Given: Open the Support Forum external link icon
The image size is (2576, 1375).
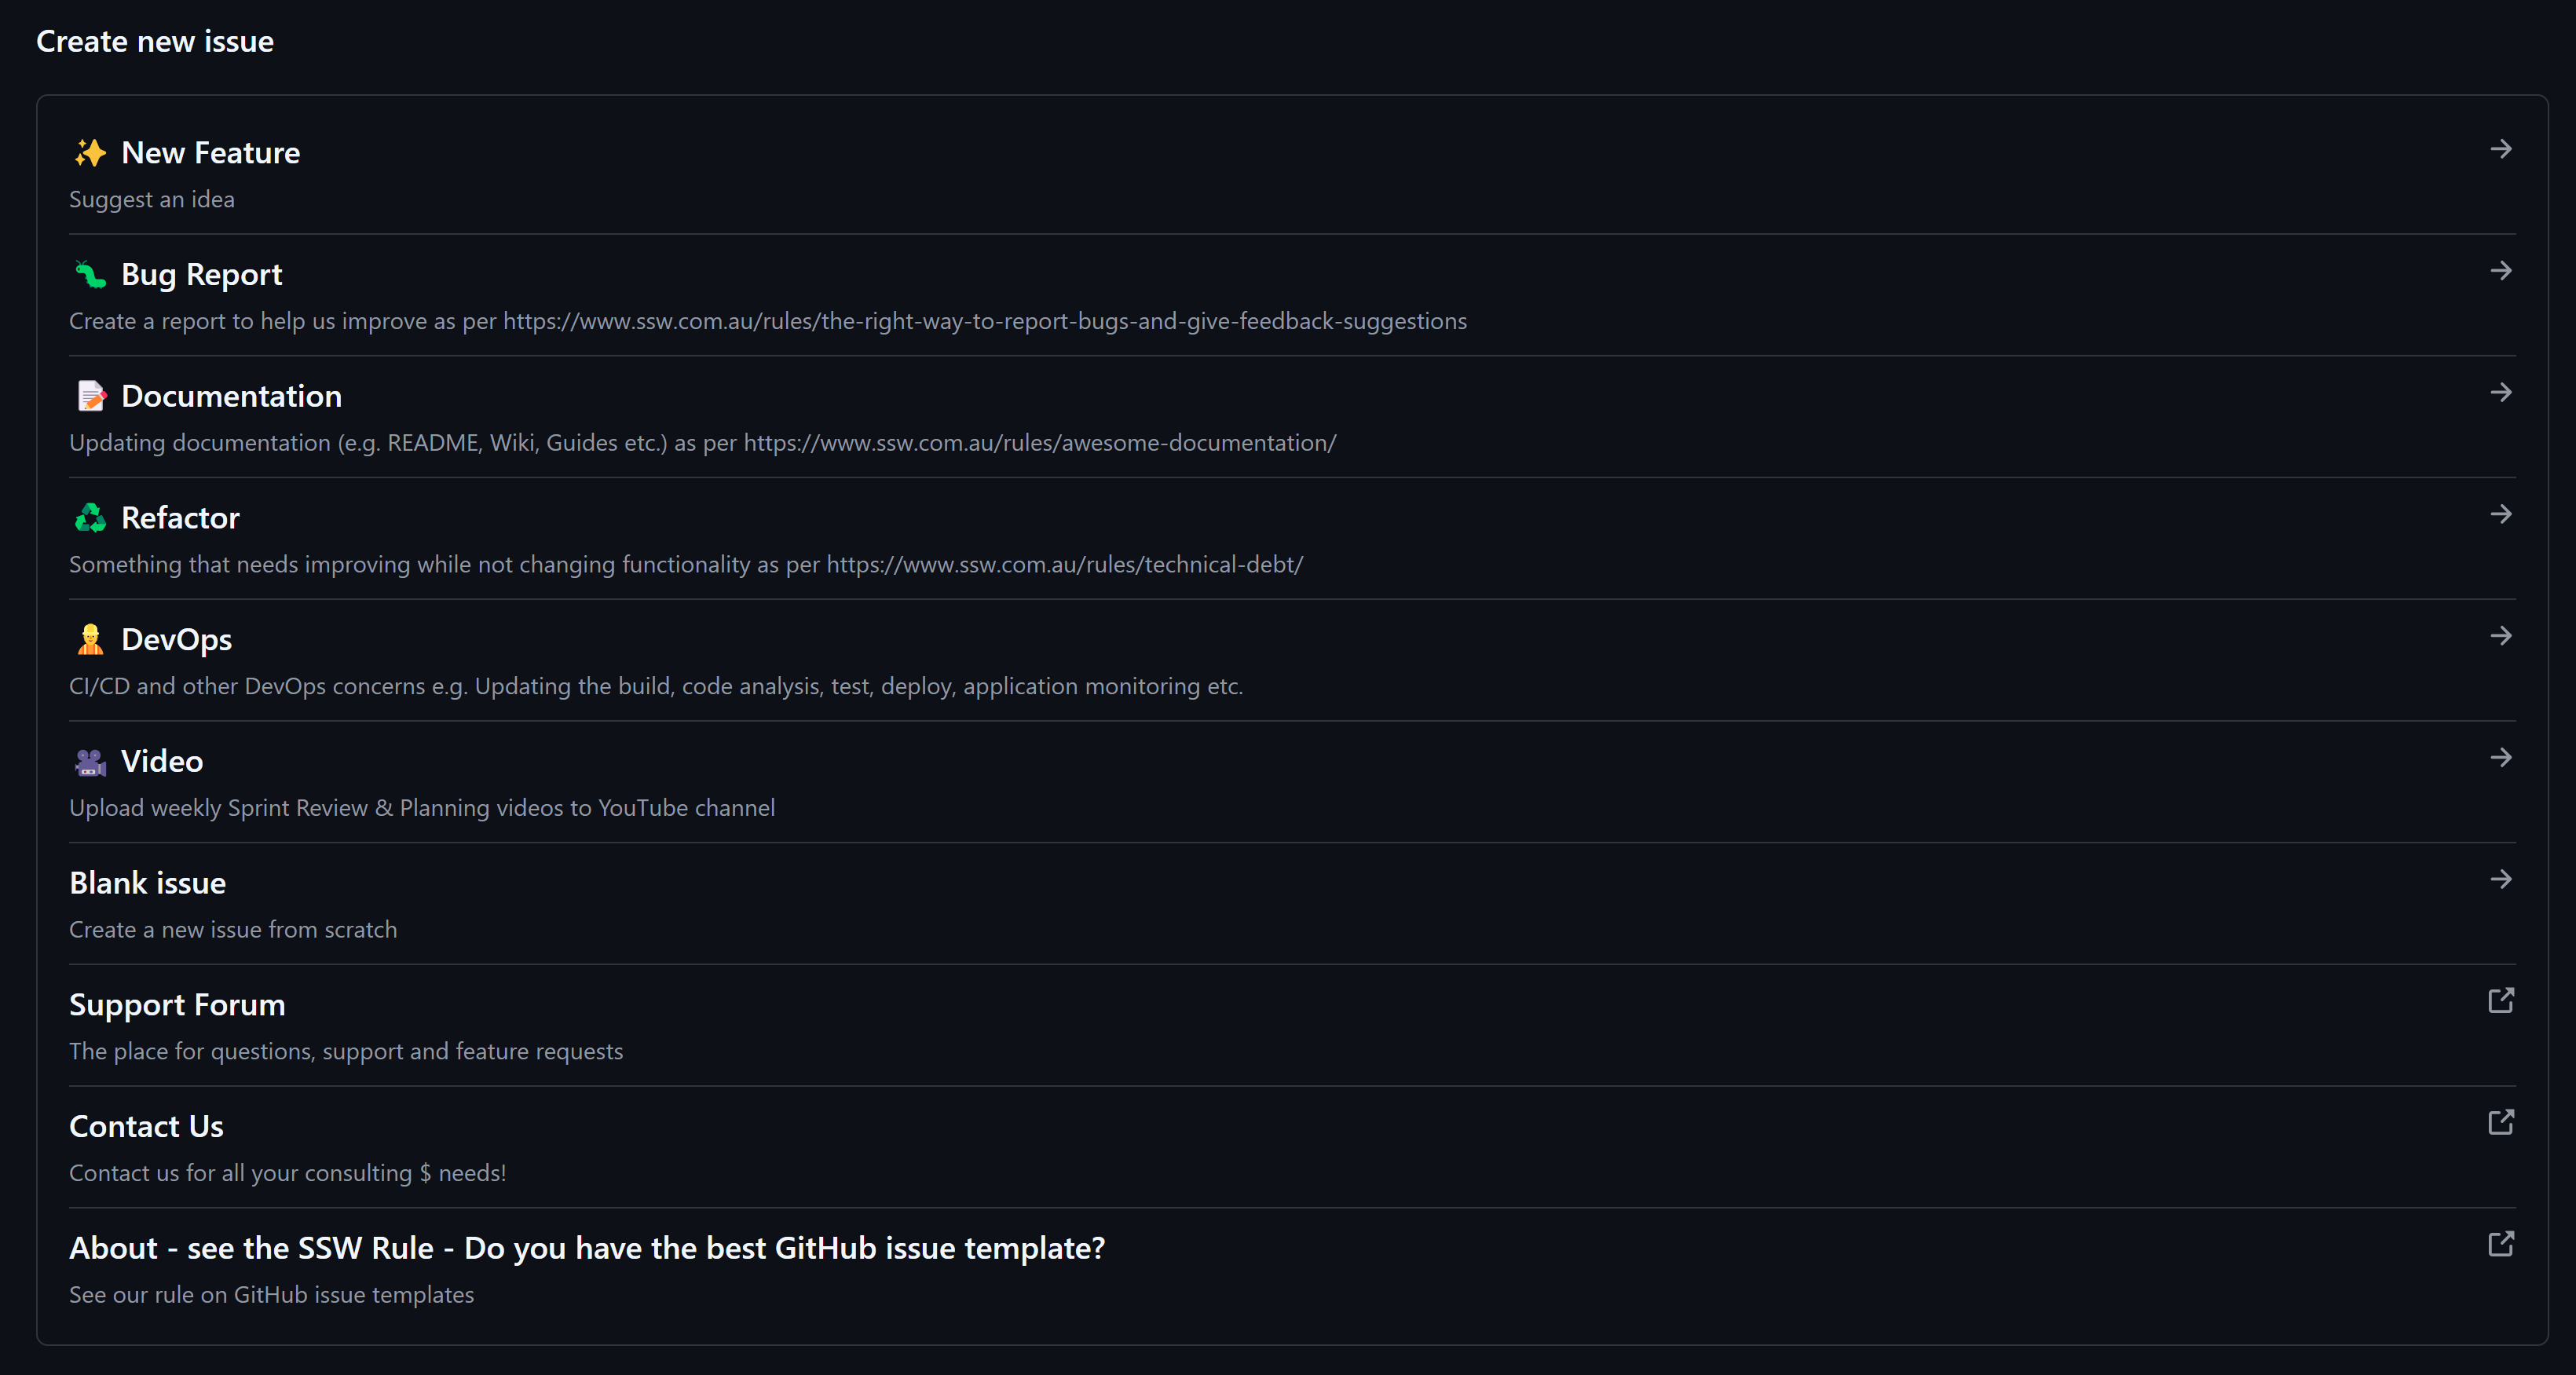Looking at the screenshot, I should coord(2500,1000).
